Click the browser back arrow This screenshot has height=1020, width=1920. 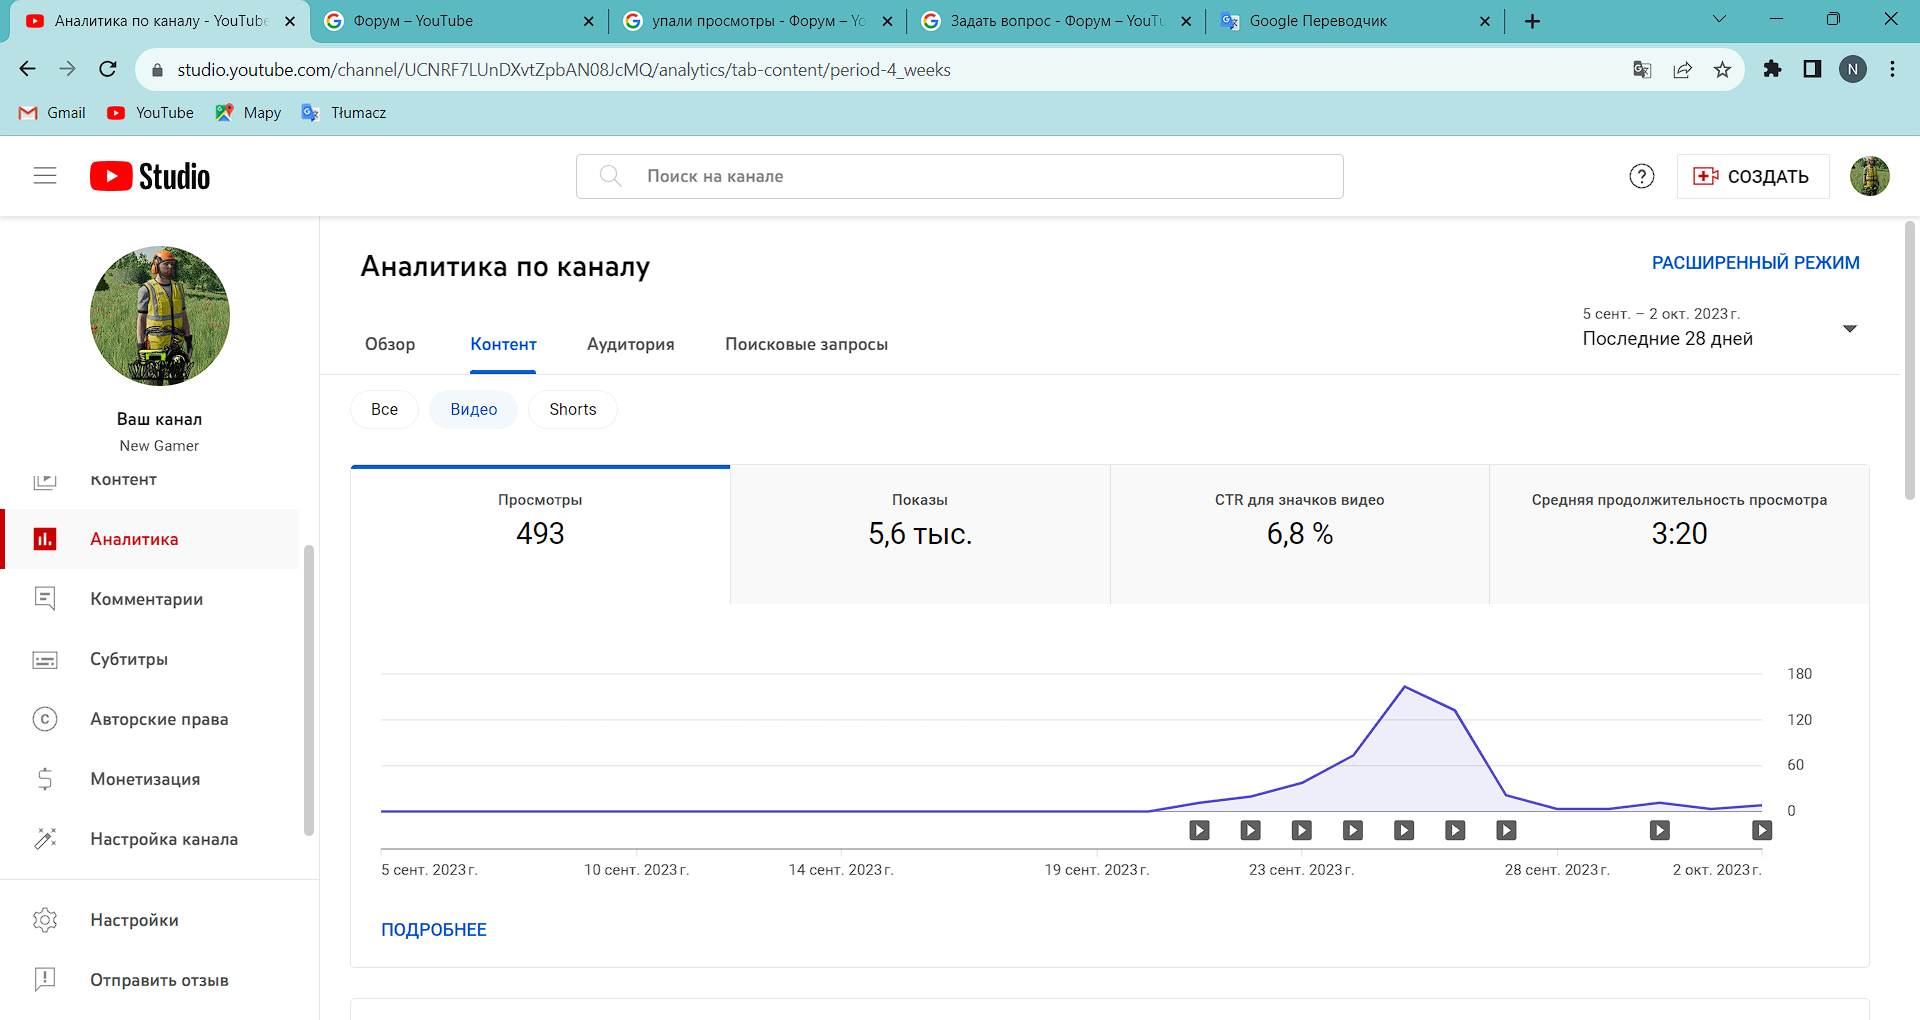coord(27,69)
